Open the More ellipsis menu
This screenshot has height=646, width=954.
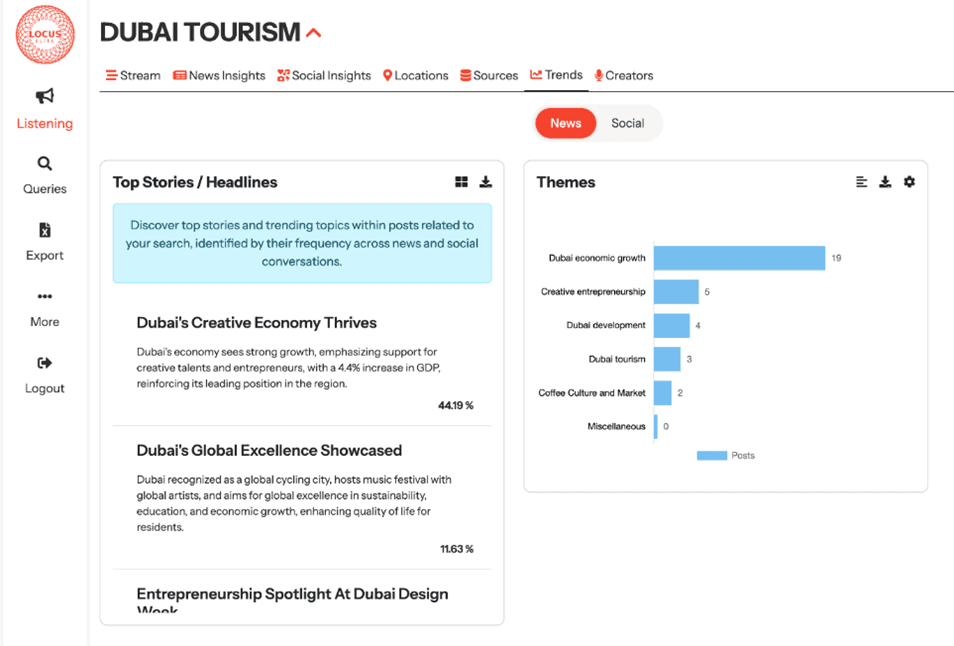[44, 297]
